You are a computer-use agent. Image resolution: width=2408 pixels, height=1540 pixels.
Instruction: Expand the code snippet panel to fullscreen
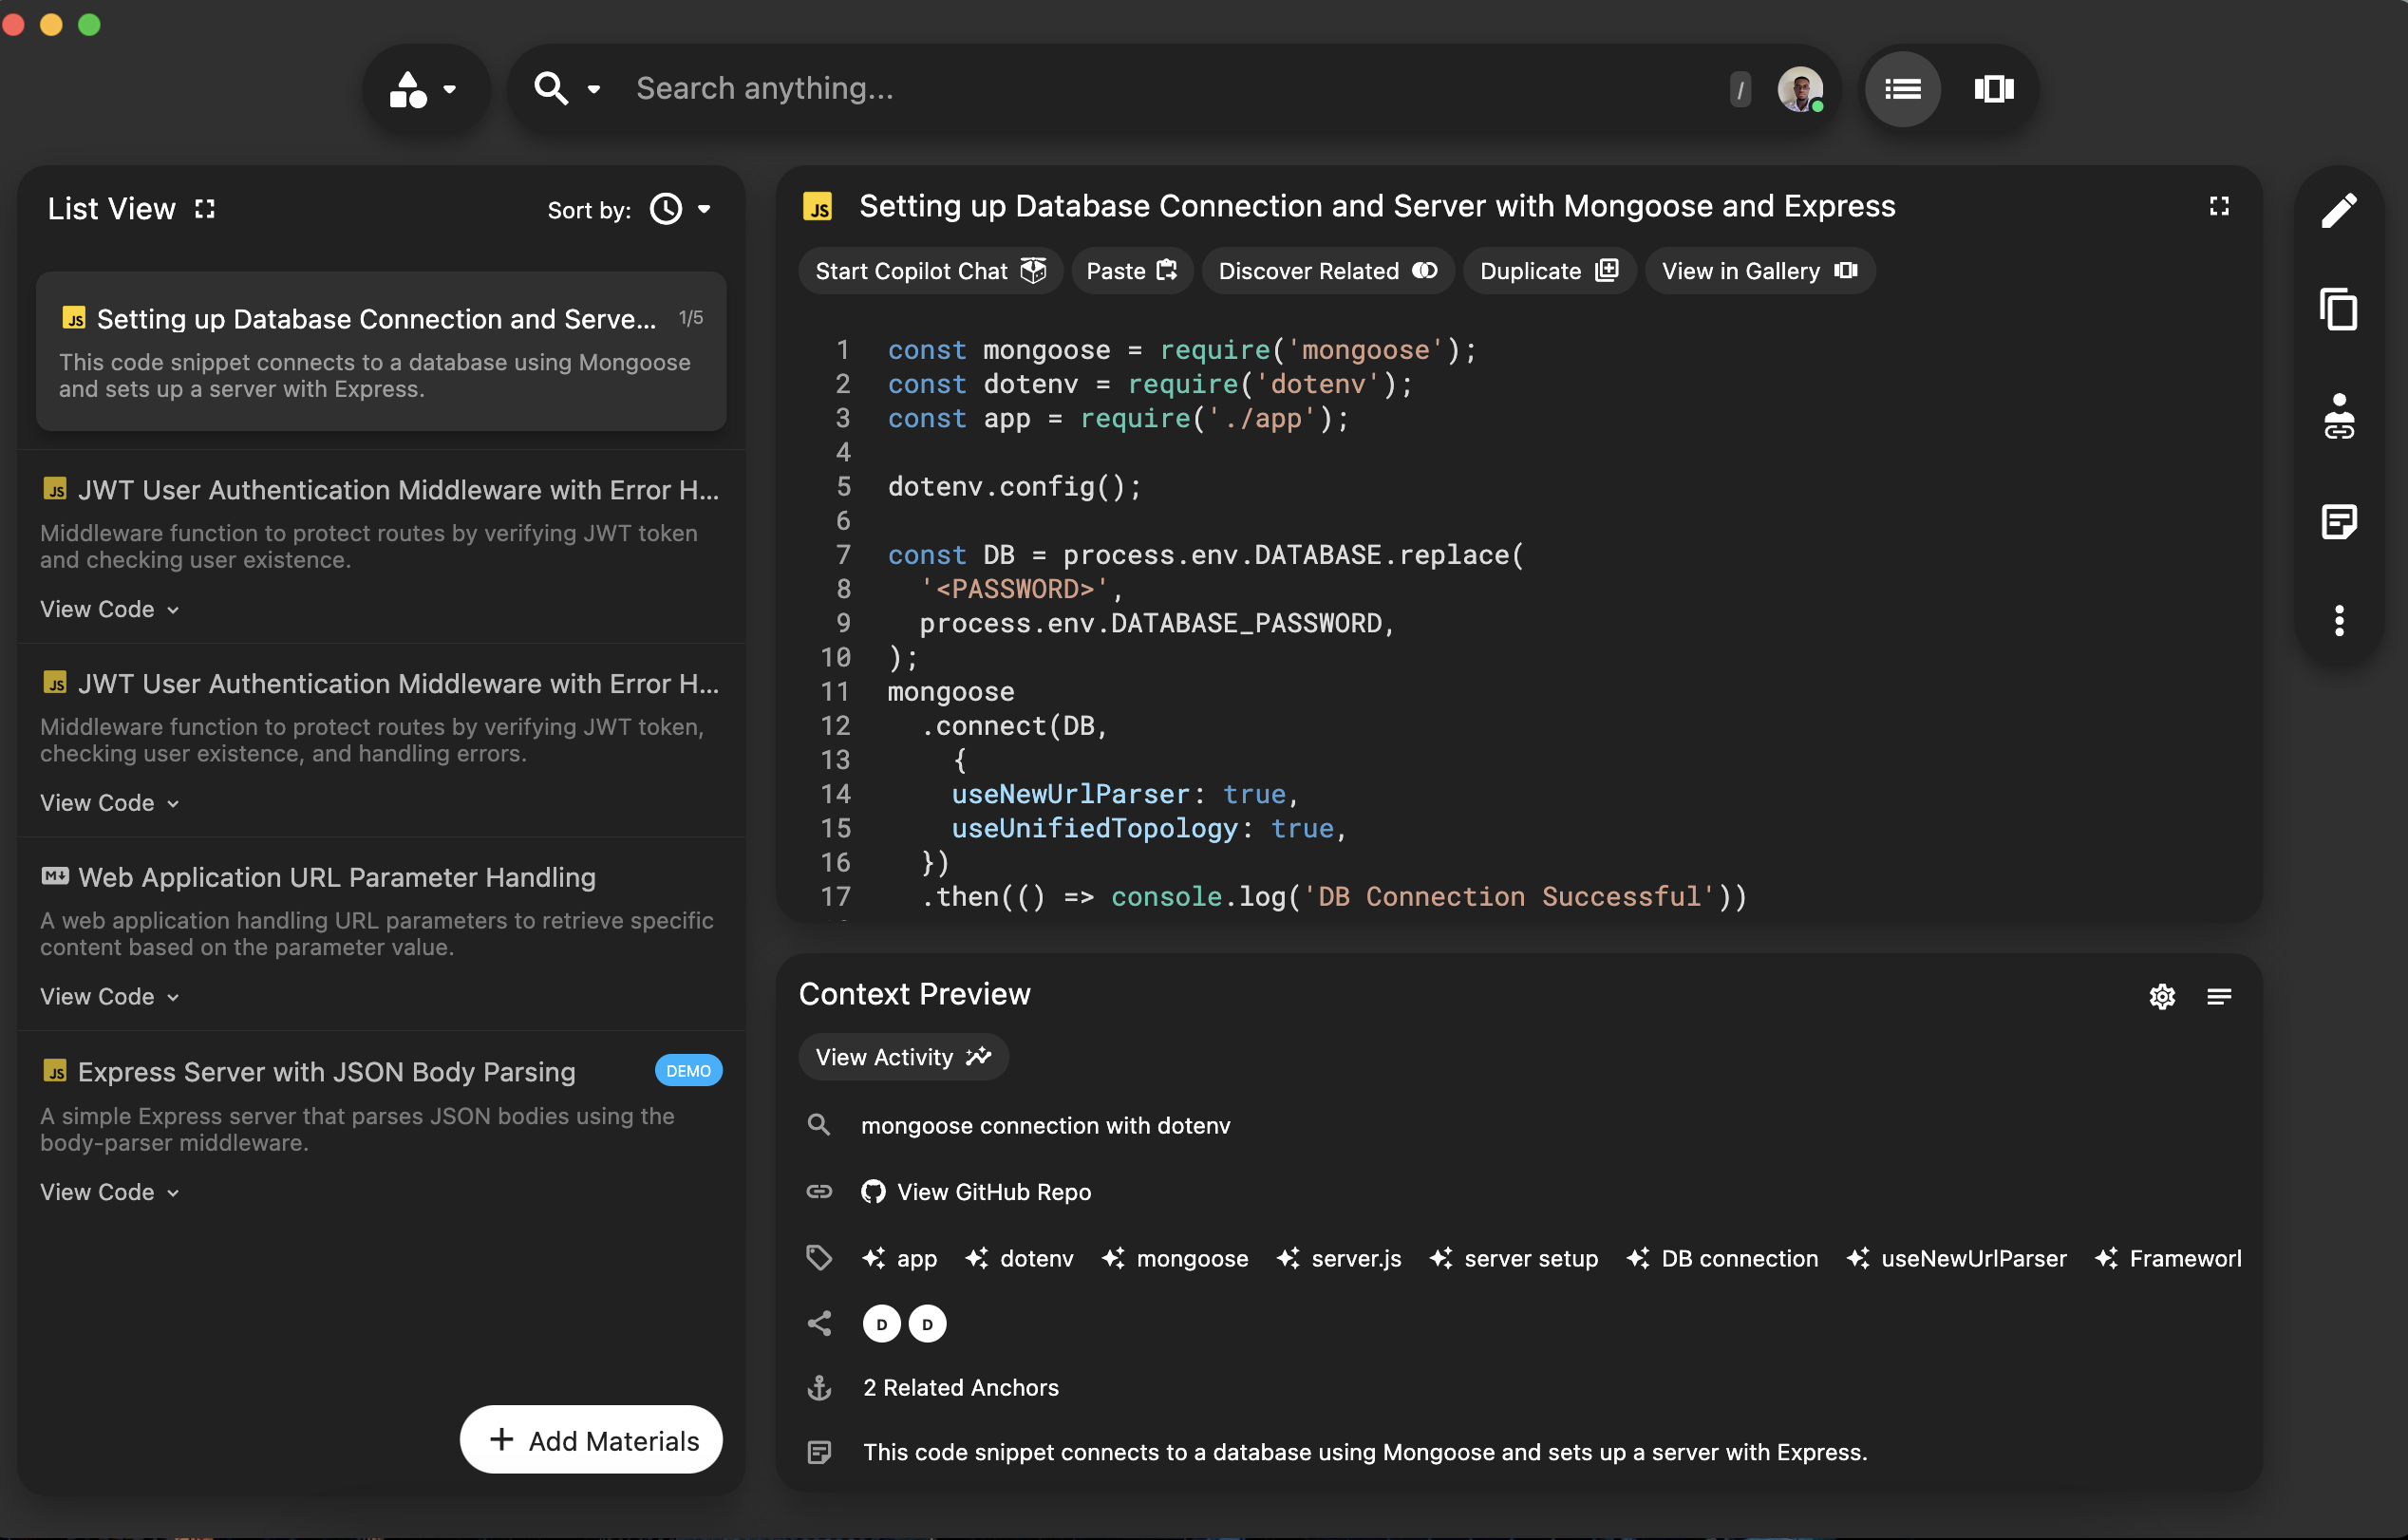pos(2219,207)
